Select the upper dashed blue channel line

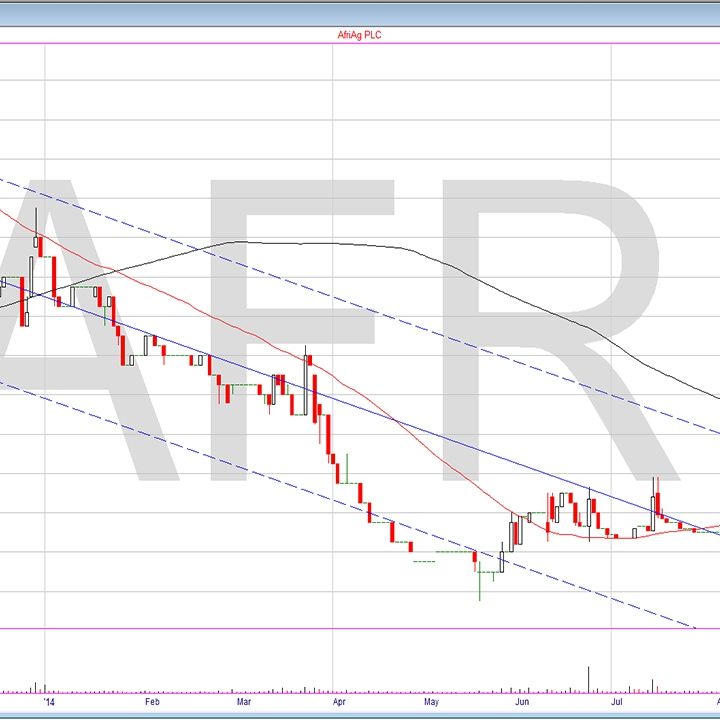click(x=400, y=316)
